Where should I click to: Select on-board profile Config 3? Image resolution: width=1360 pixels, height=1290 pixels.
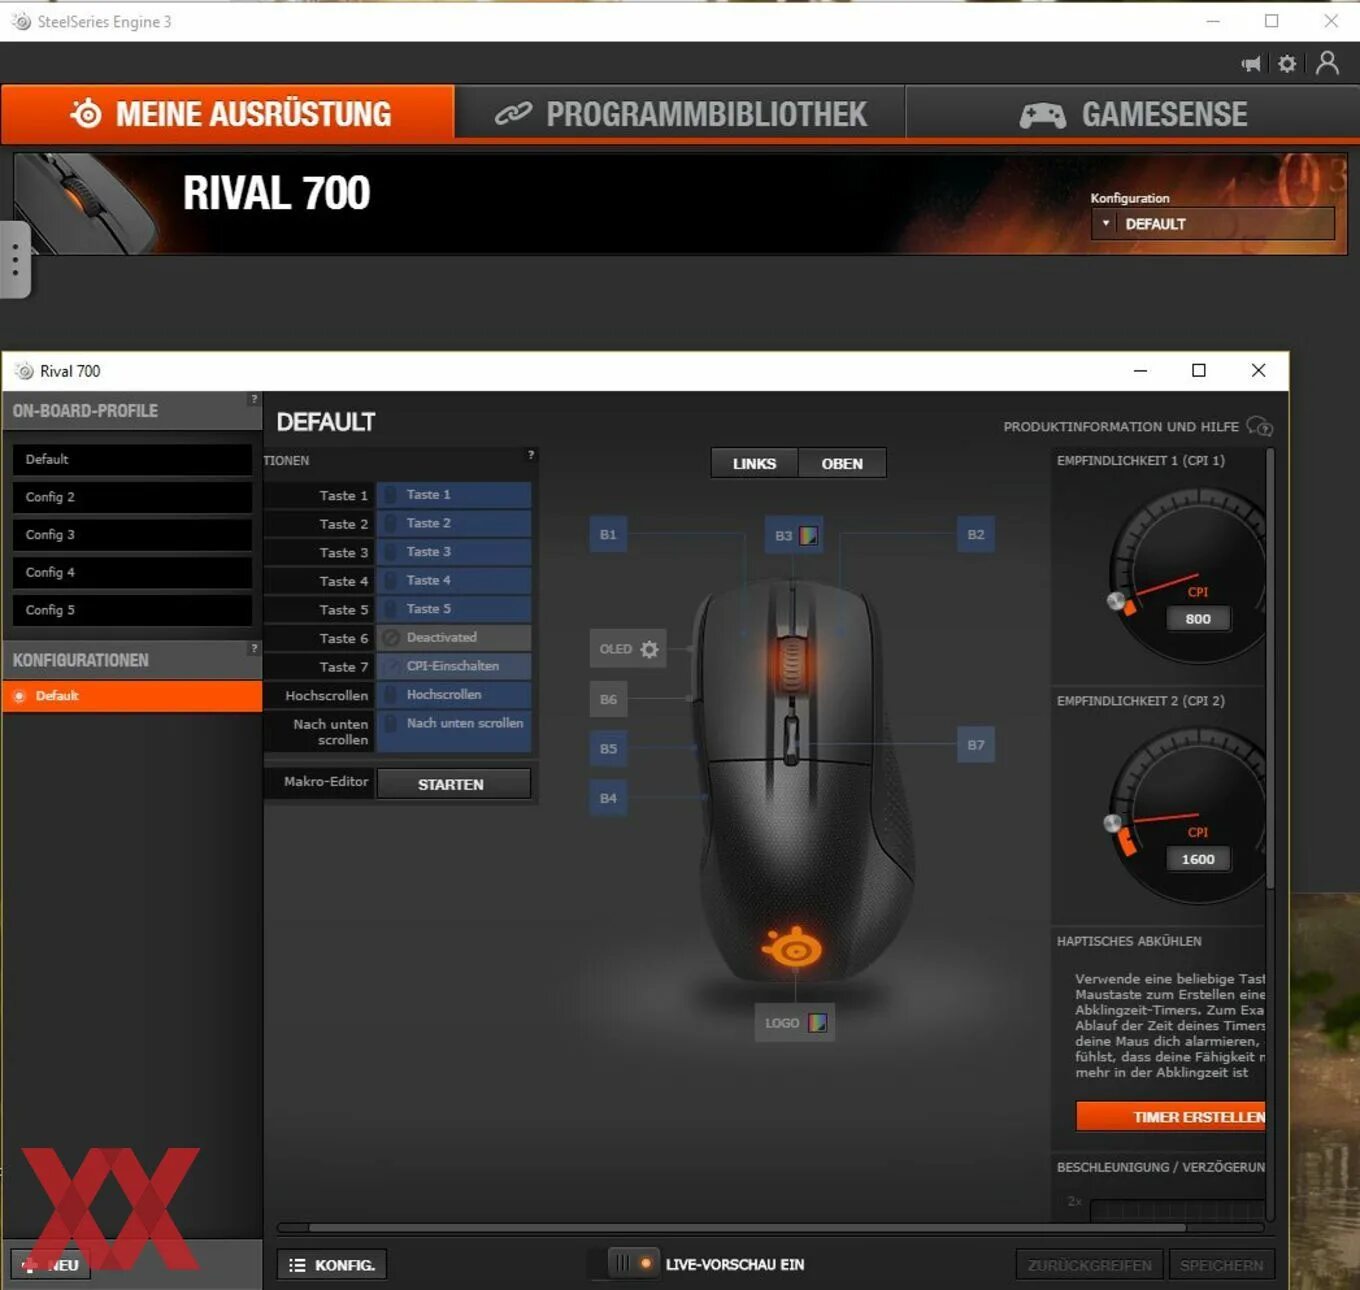pos(132,535)
